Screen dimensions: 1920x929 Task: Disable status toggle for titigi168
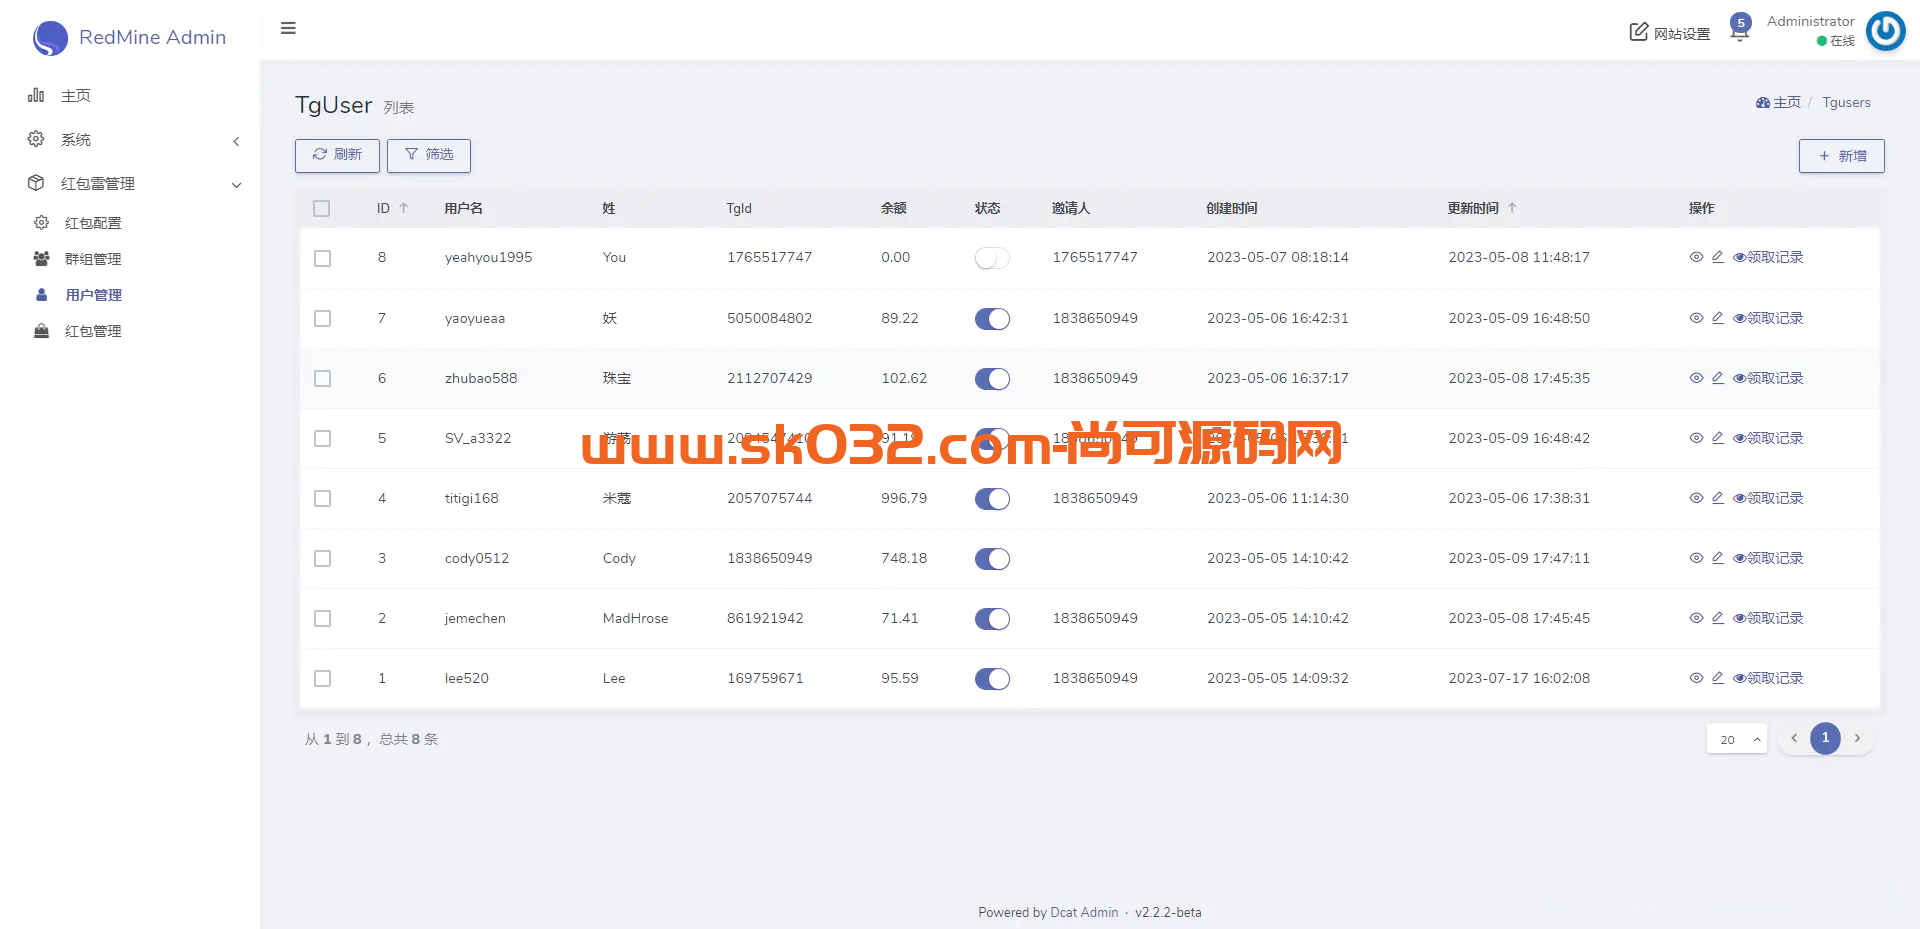click(x=992, y=498)
